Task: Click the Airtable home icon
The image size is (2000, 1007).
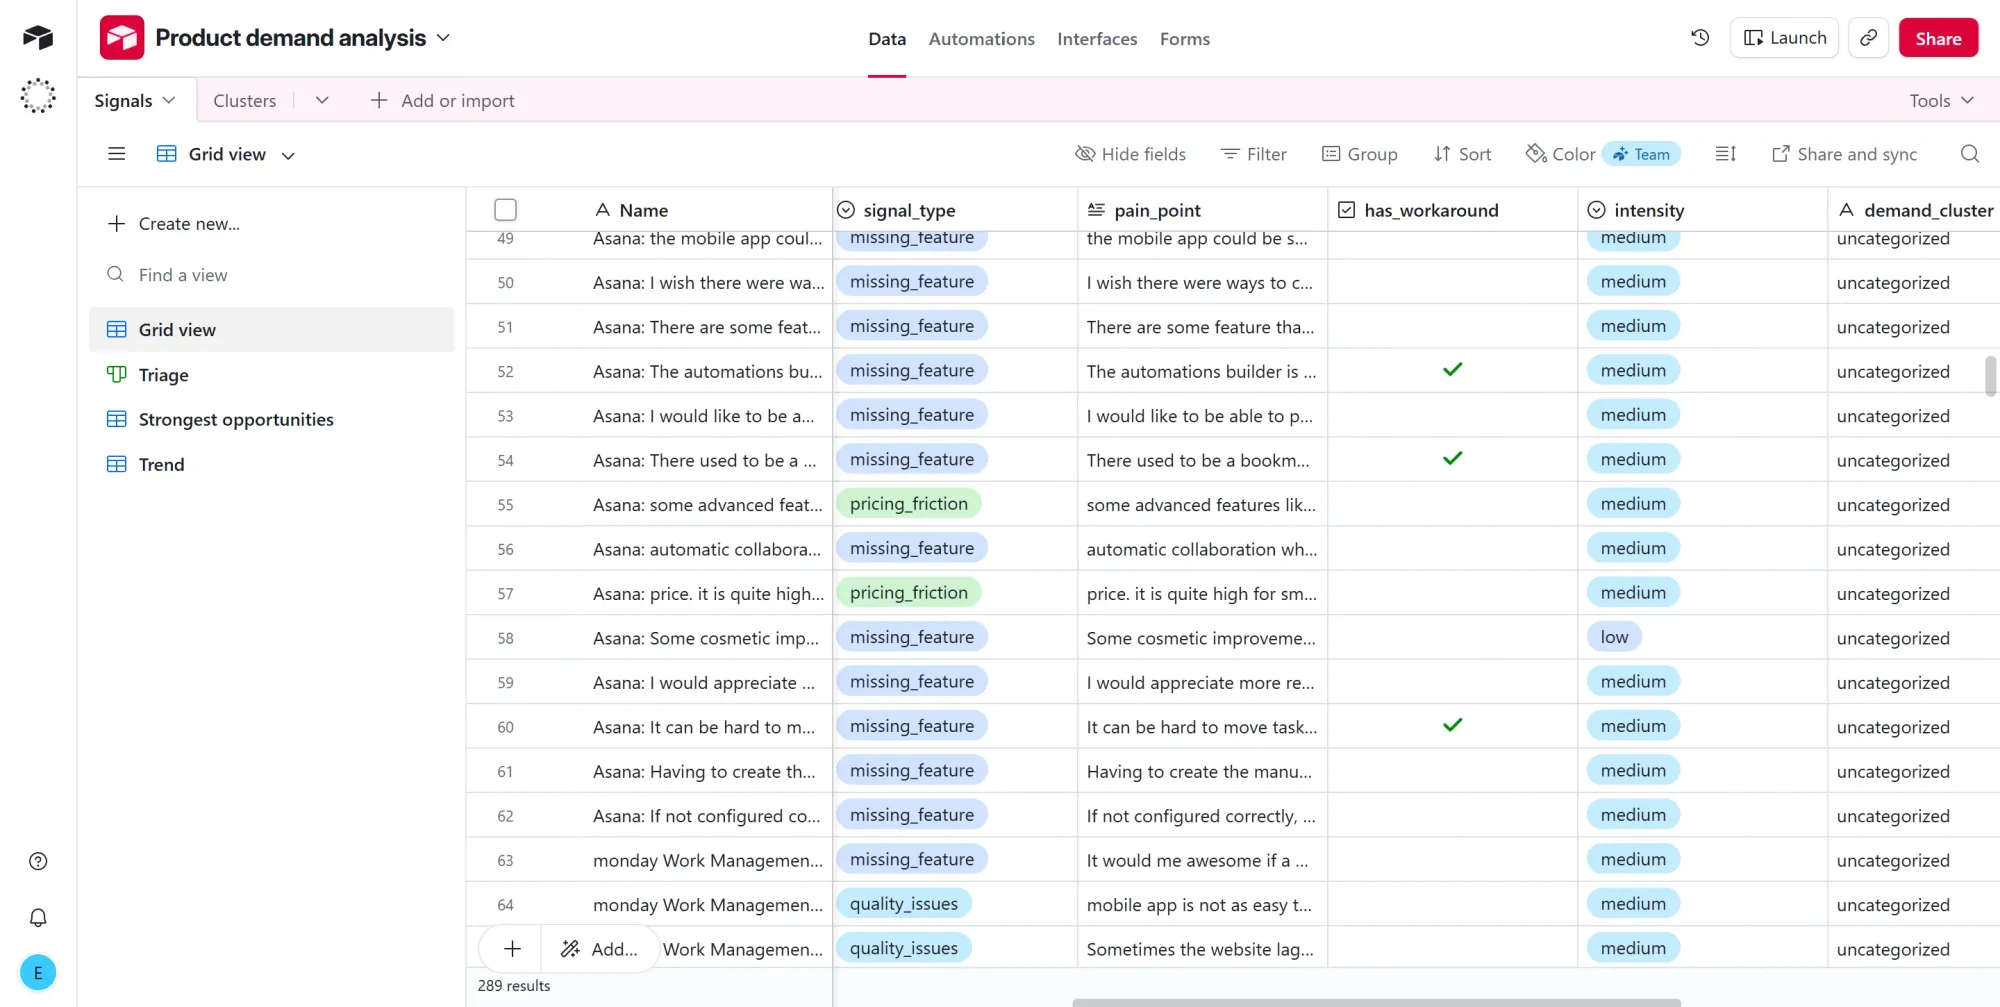Action: tap(38, 37)
